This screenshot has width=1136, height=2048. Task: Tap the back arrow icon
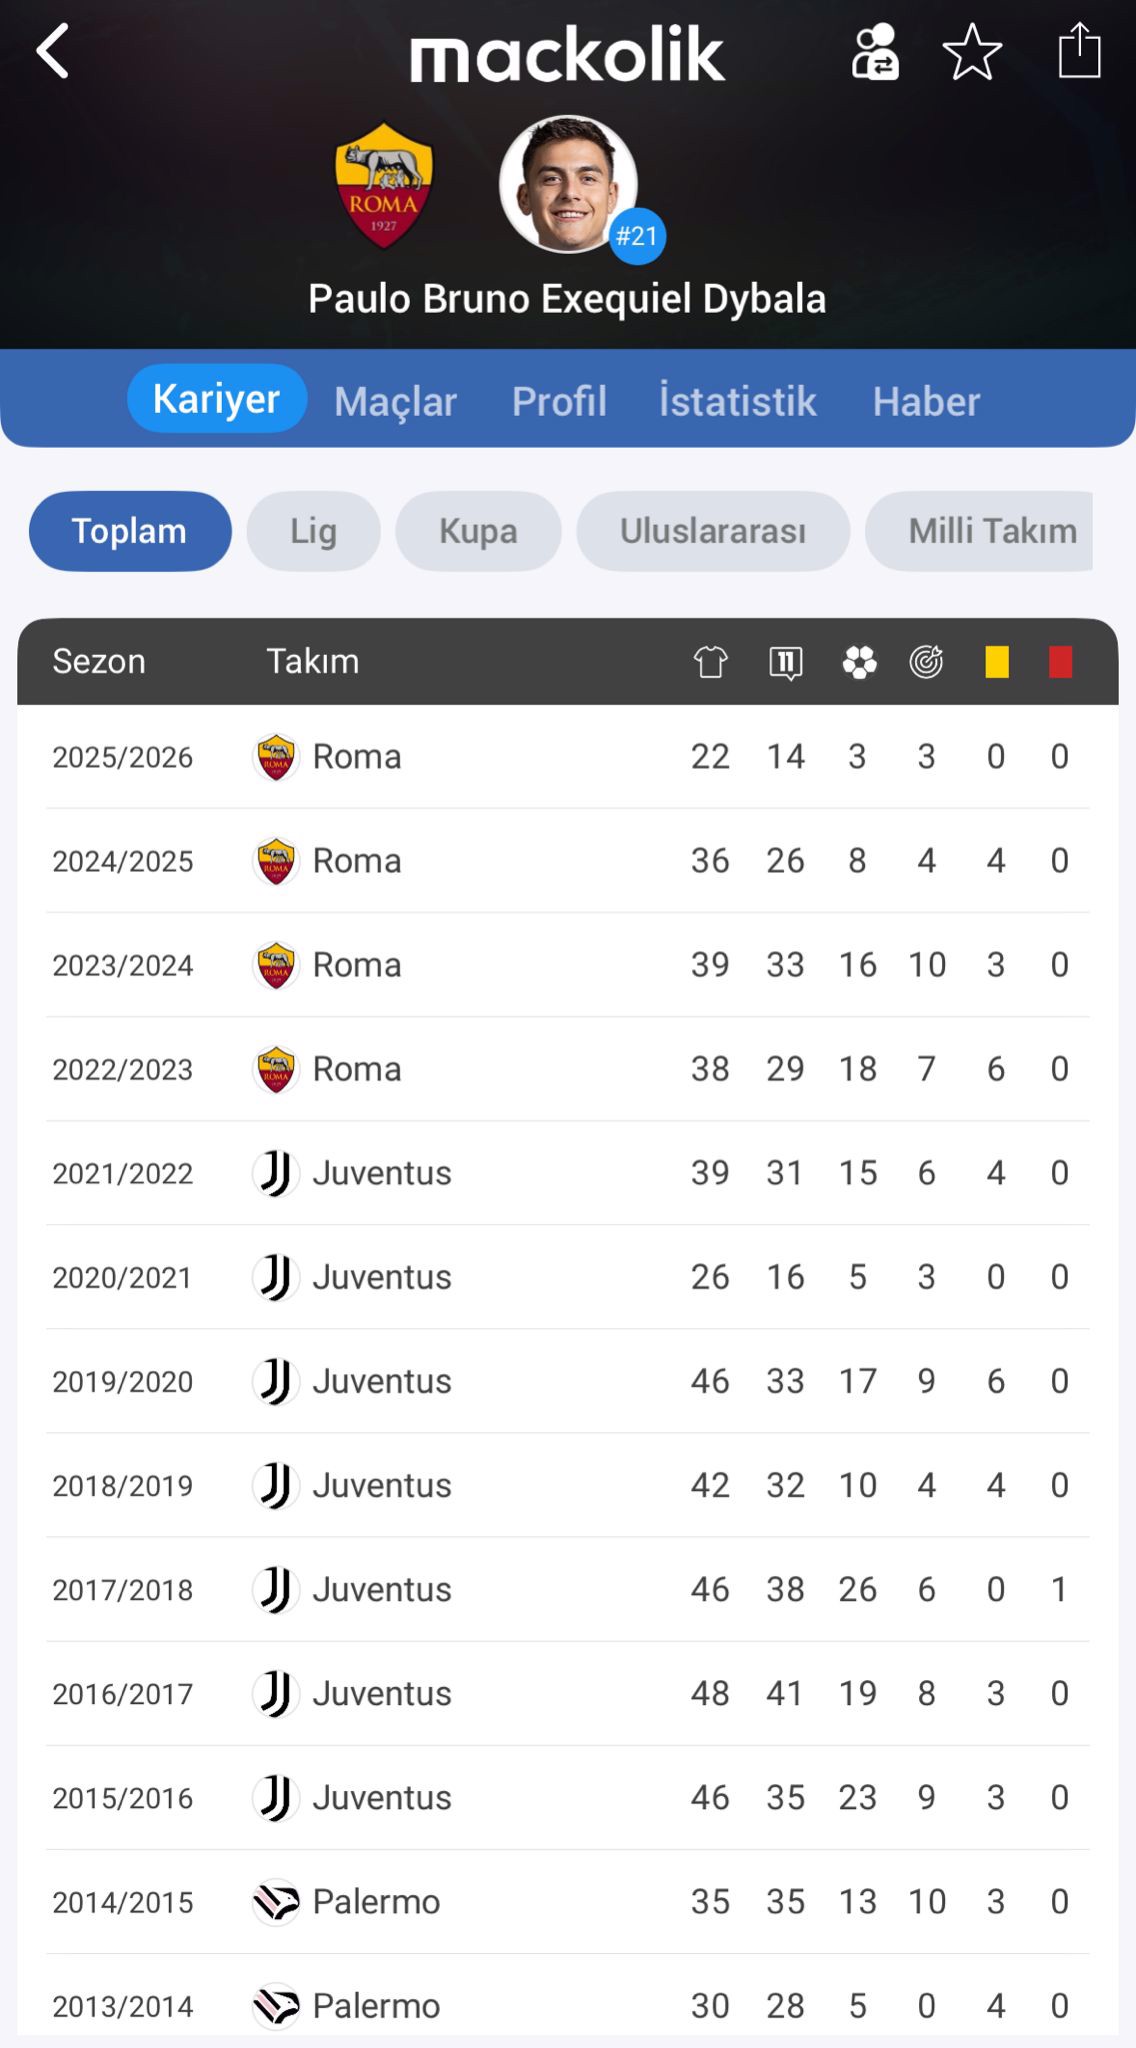click(53, 51)
